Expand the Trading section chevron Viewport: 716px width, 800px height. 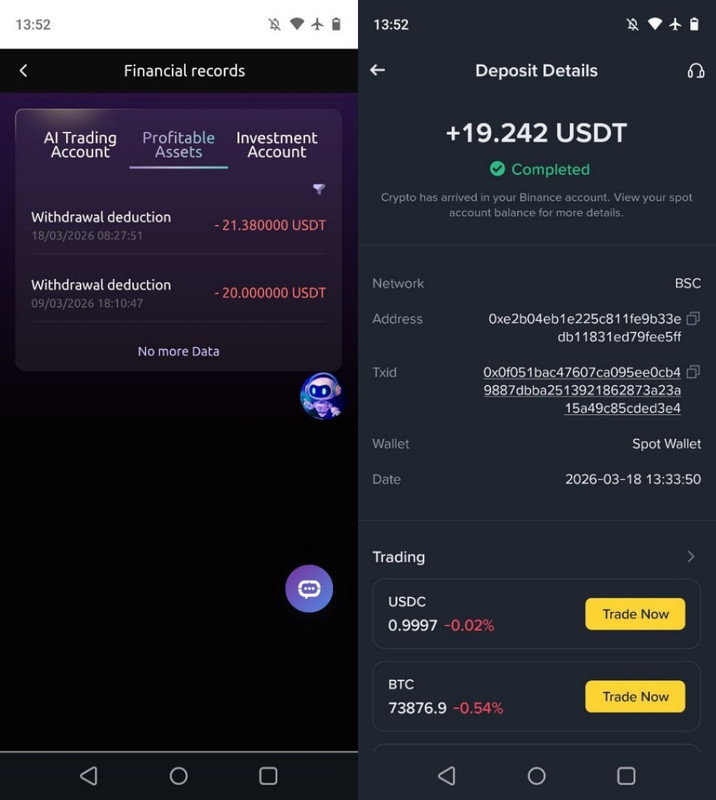690,556
